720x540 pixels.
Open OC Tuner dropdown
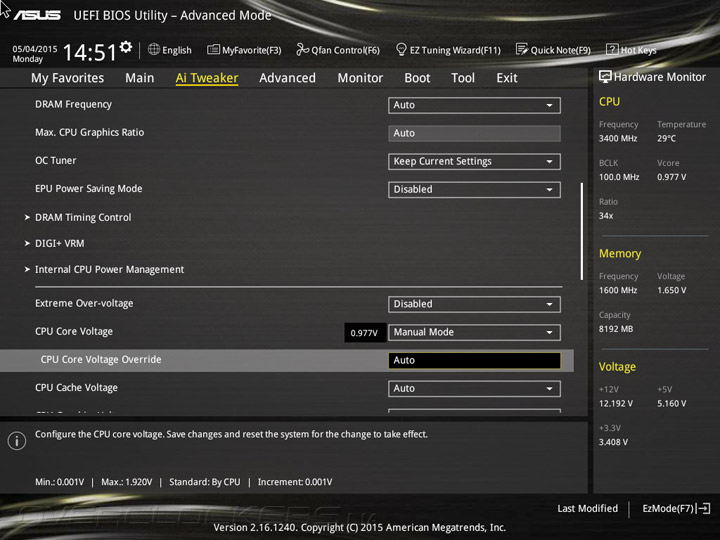coord(474,162)
